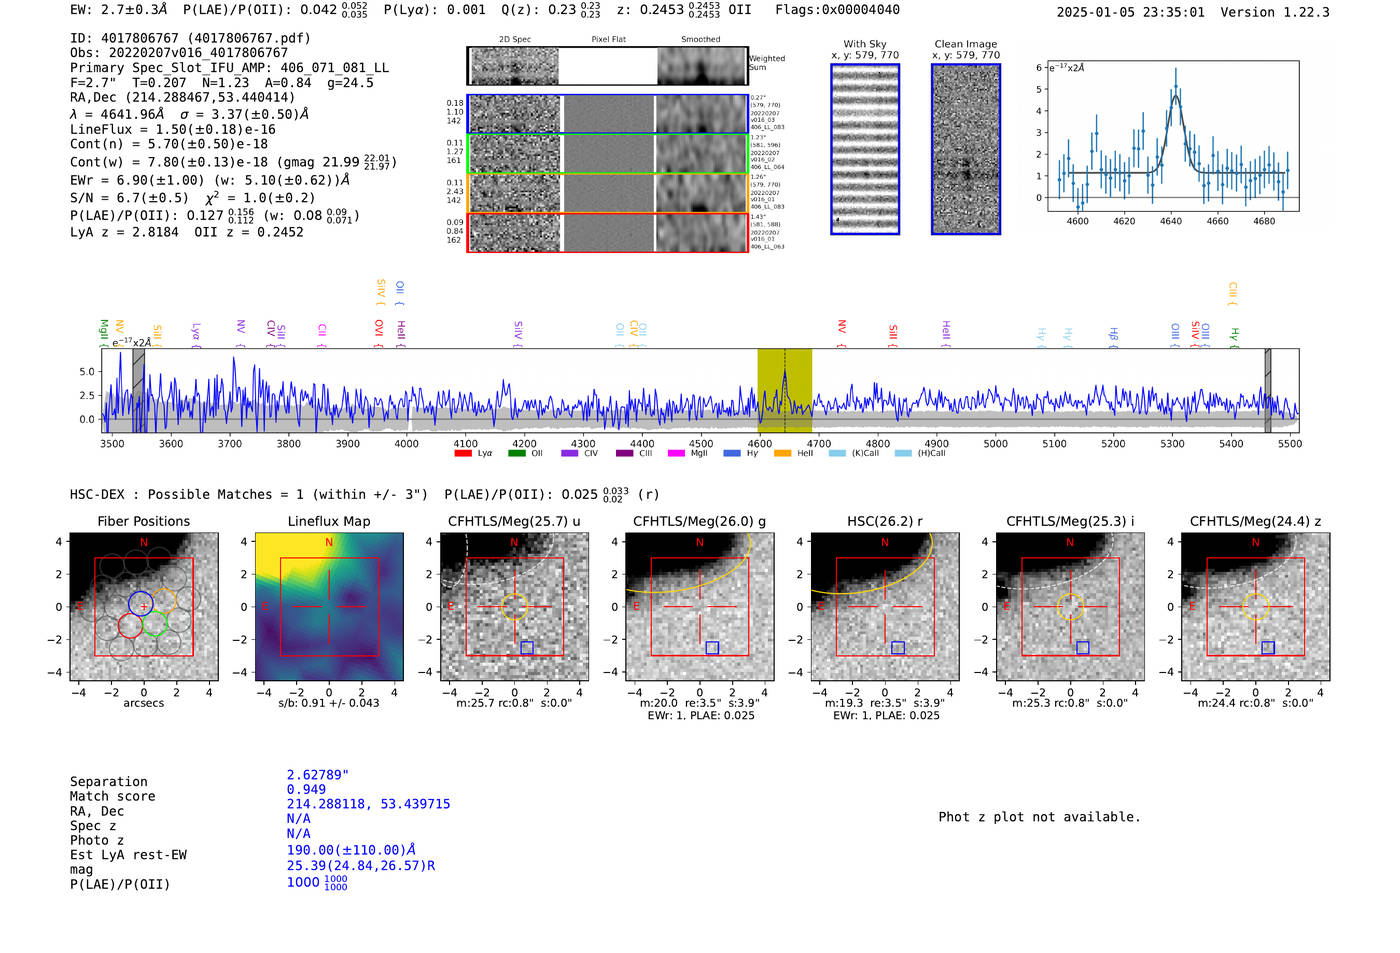This screenshot has height=953, width=1400.
Task: Click the red fiber circle in Fiber Positions
Action: click(x=130, y=626)
